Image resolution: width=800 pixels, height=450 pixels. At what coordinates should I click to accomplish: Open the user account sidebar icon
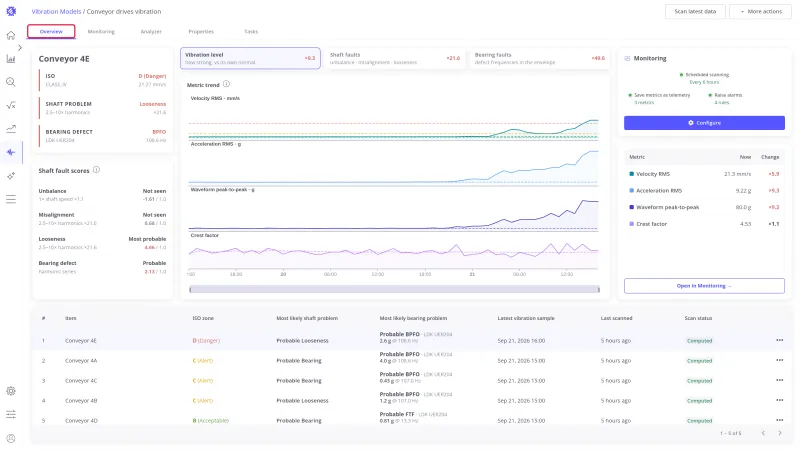click(x=11, y=438)
